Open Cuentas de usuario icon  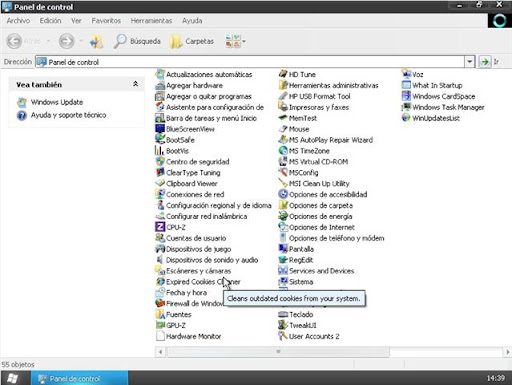click(160, 238)
